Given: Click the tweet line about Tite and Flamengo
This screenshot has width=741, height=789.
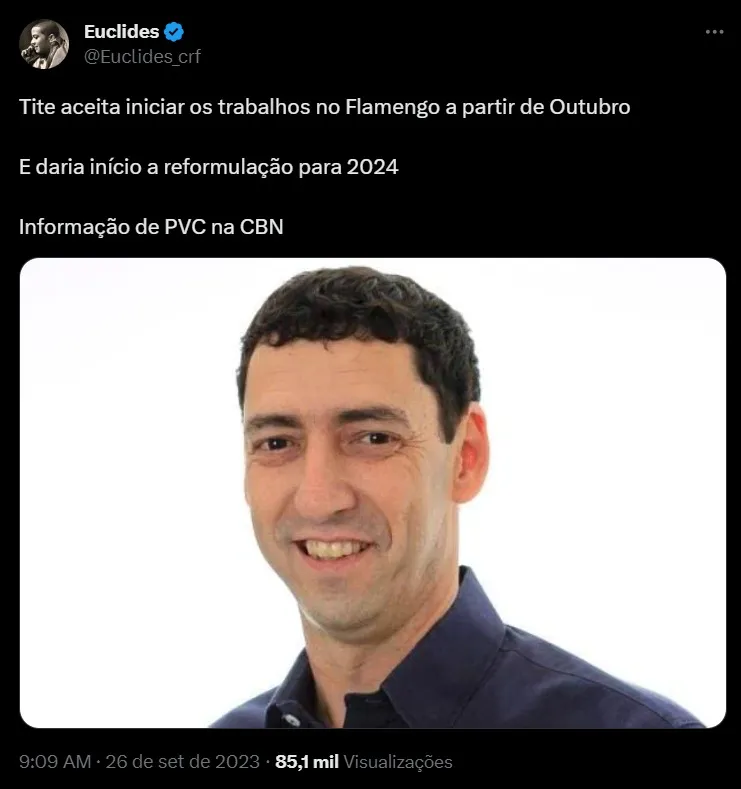Looking at the screenshot, I should pos(324,107).
